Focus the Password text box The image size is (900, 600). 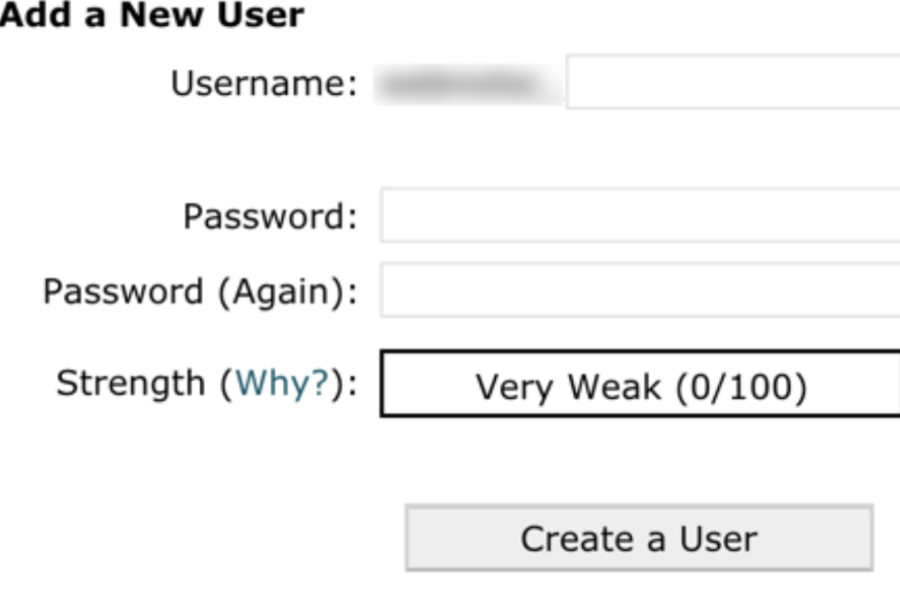[640, 215]
